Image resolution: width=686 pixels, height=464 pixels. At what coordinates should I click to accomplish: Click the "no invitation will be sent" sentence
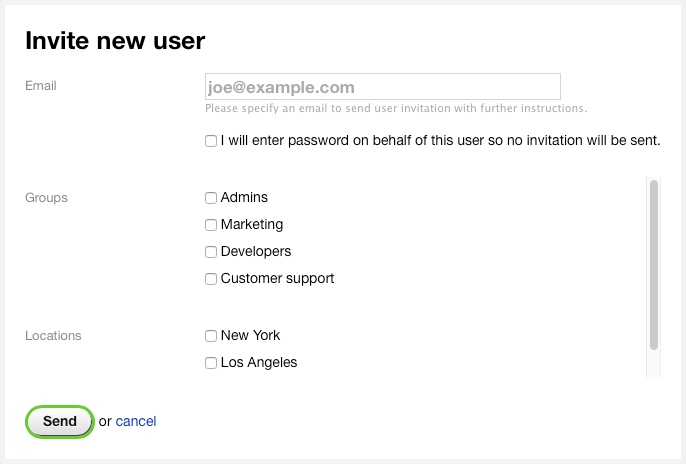(x=440, y=141)
